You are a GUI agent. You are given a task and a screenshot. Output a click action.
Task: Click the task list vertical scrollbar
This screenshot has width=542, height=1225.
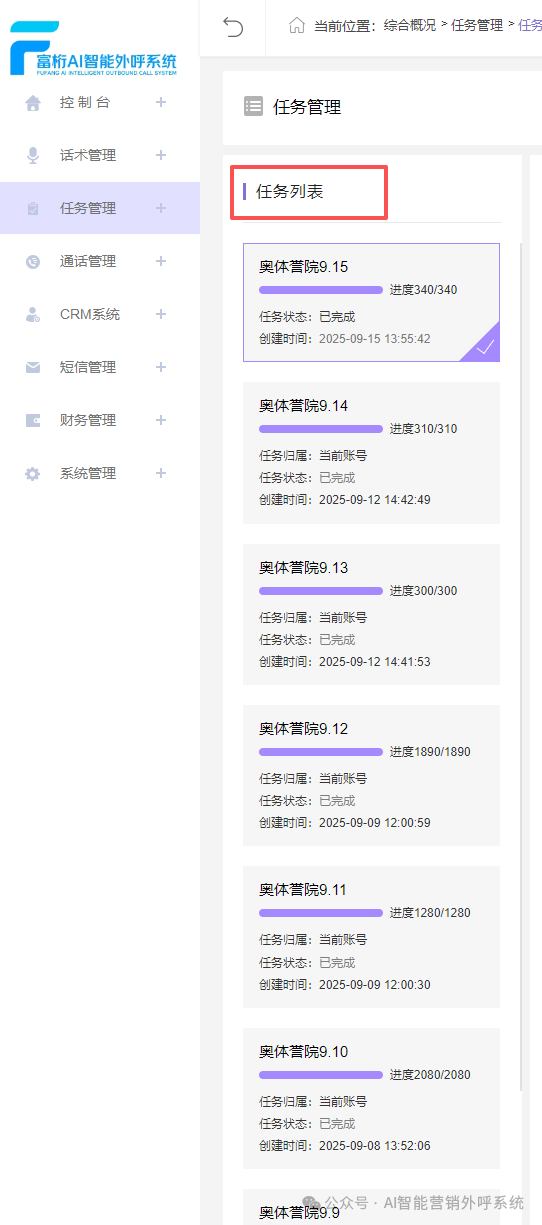click(x=521, y=665)
